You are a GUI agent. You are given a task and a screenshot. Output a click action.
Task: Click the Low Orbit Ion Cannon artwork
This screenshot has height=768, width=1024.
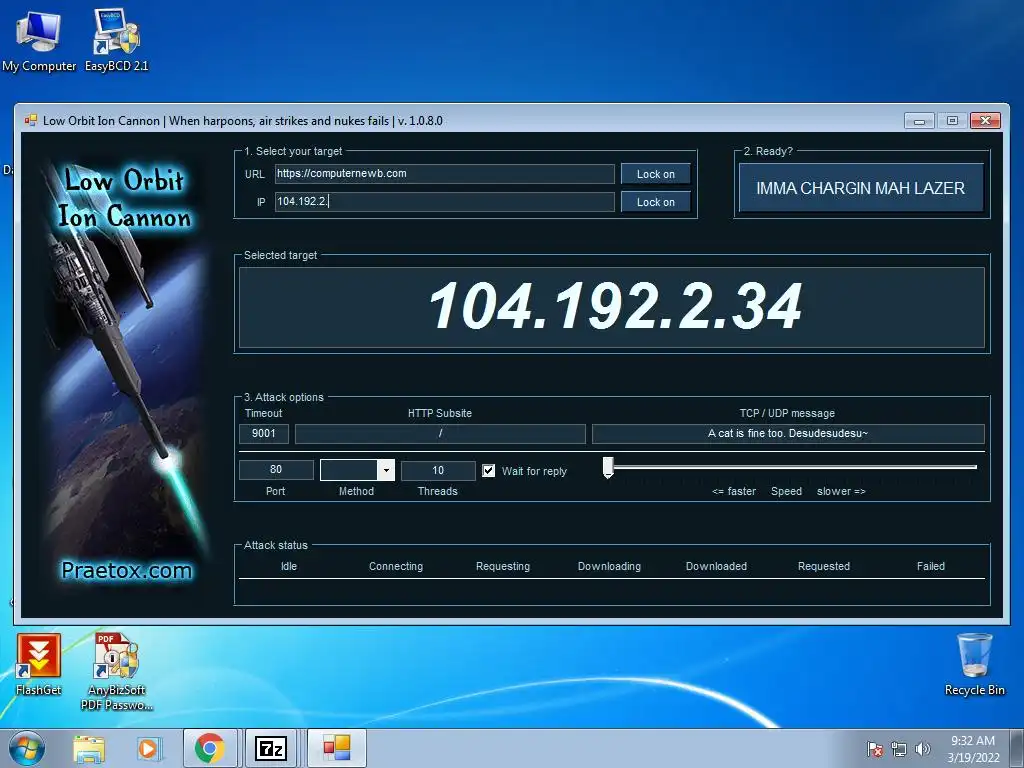124,376
